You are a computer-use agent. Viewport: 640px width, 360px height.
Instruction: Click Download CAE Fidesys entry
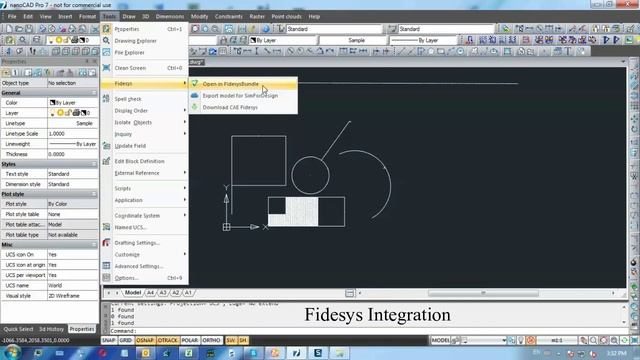(x=244, y=107)
